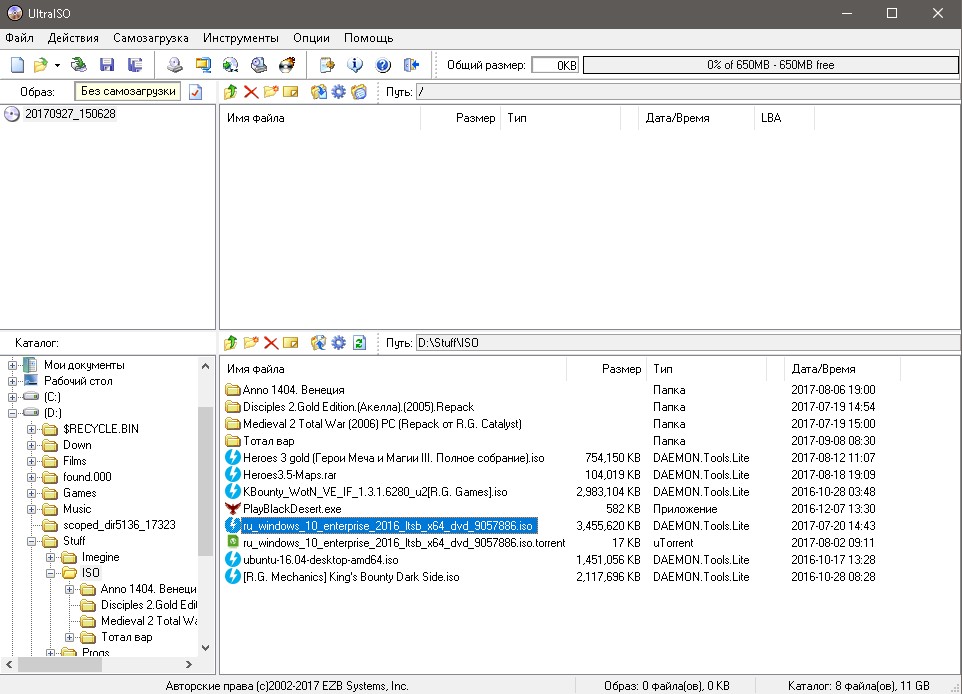
Task: Open the Помощь menu
Action: pyautogui.click(x=369, y=38)
